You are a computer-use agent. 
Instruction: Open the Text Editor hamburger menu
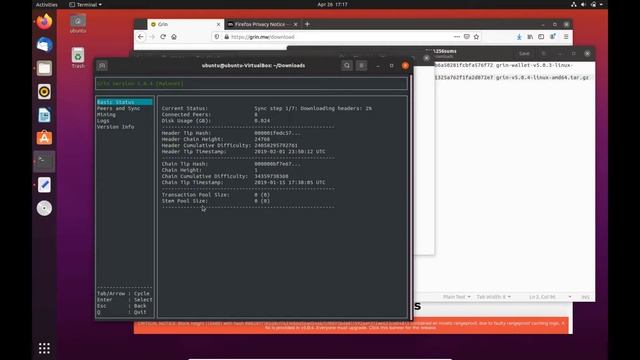point(544,53)
